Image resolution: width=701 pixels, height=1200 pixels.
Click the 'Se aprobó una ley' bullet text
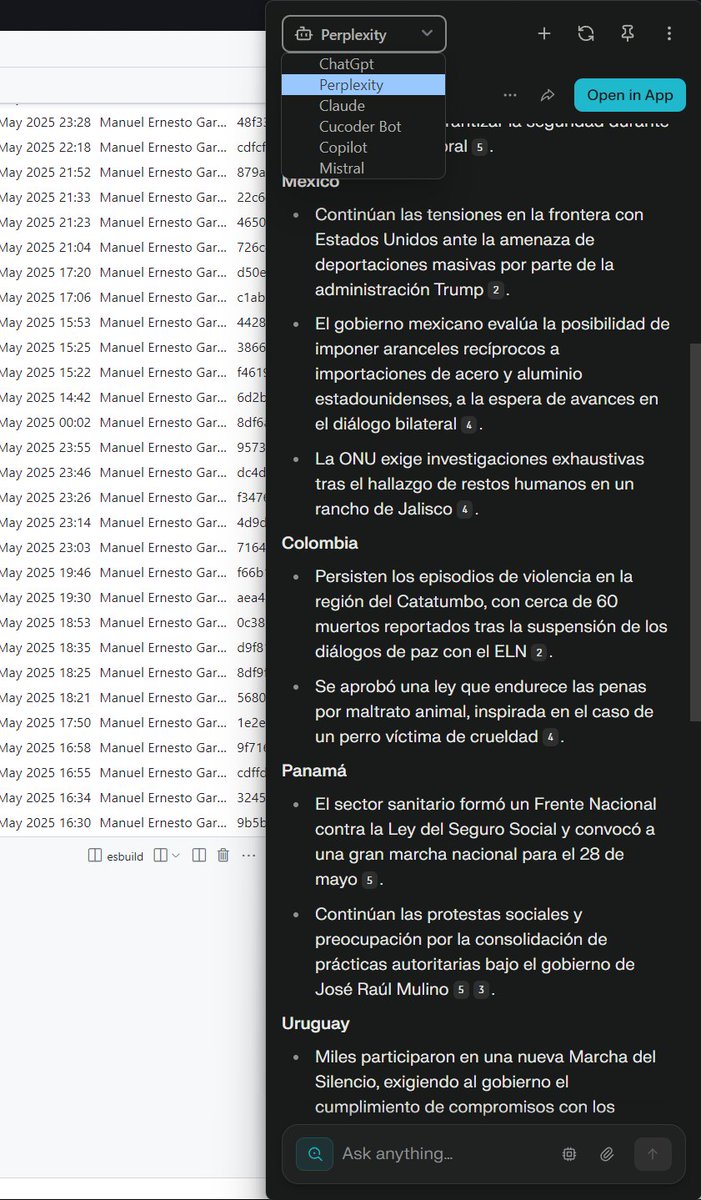point(485,712)
